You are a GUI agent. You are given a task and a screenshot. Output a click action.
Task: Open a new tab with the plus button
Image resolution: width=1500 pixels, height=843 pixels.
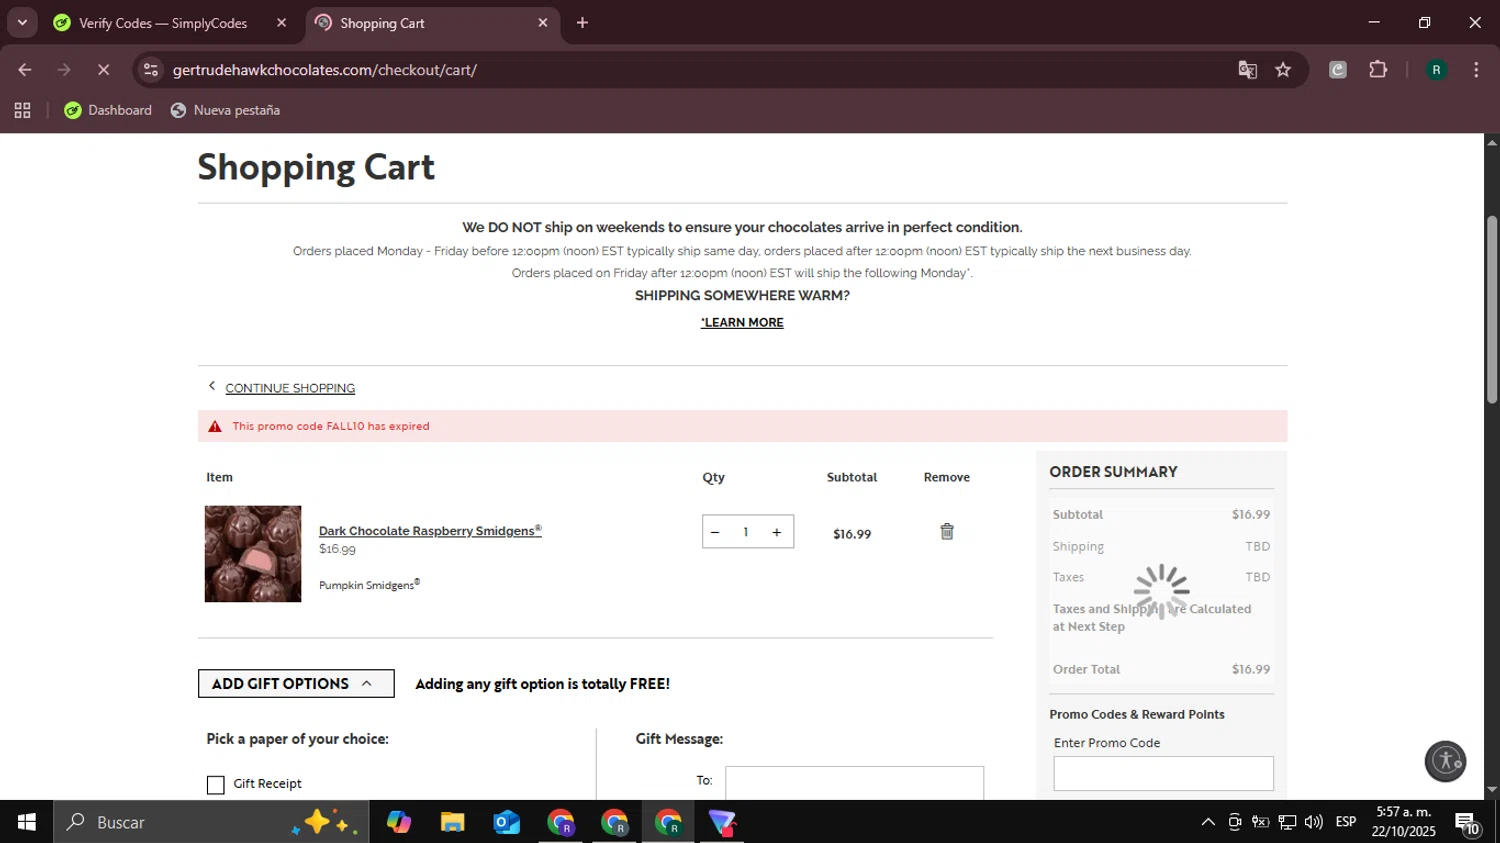(582, 23)
